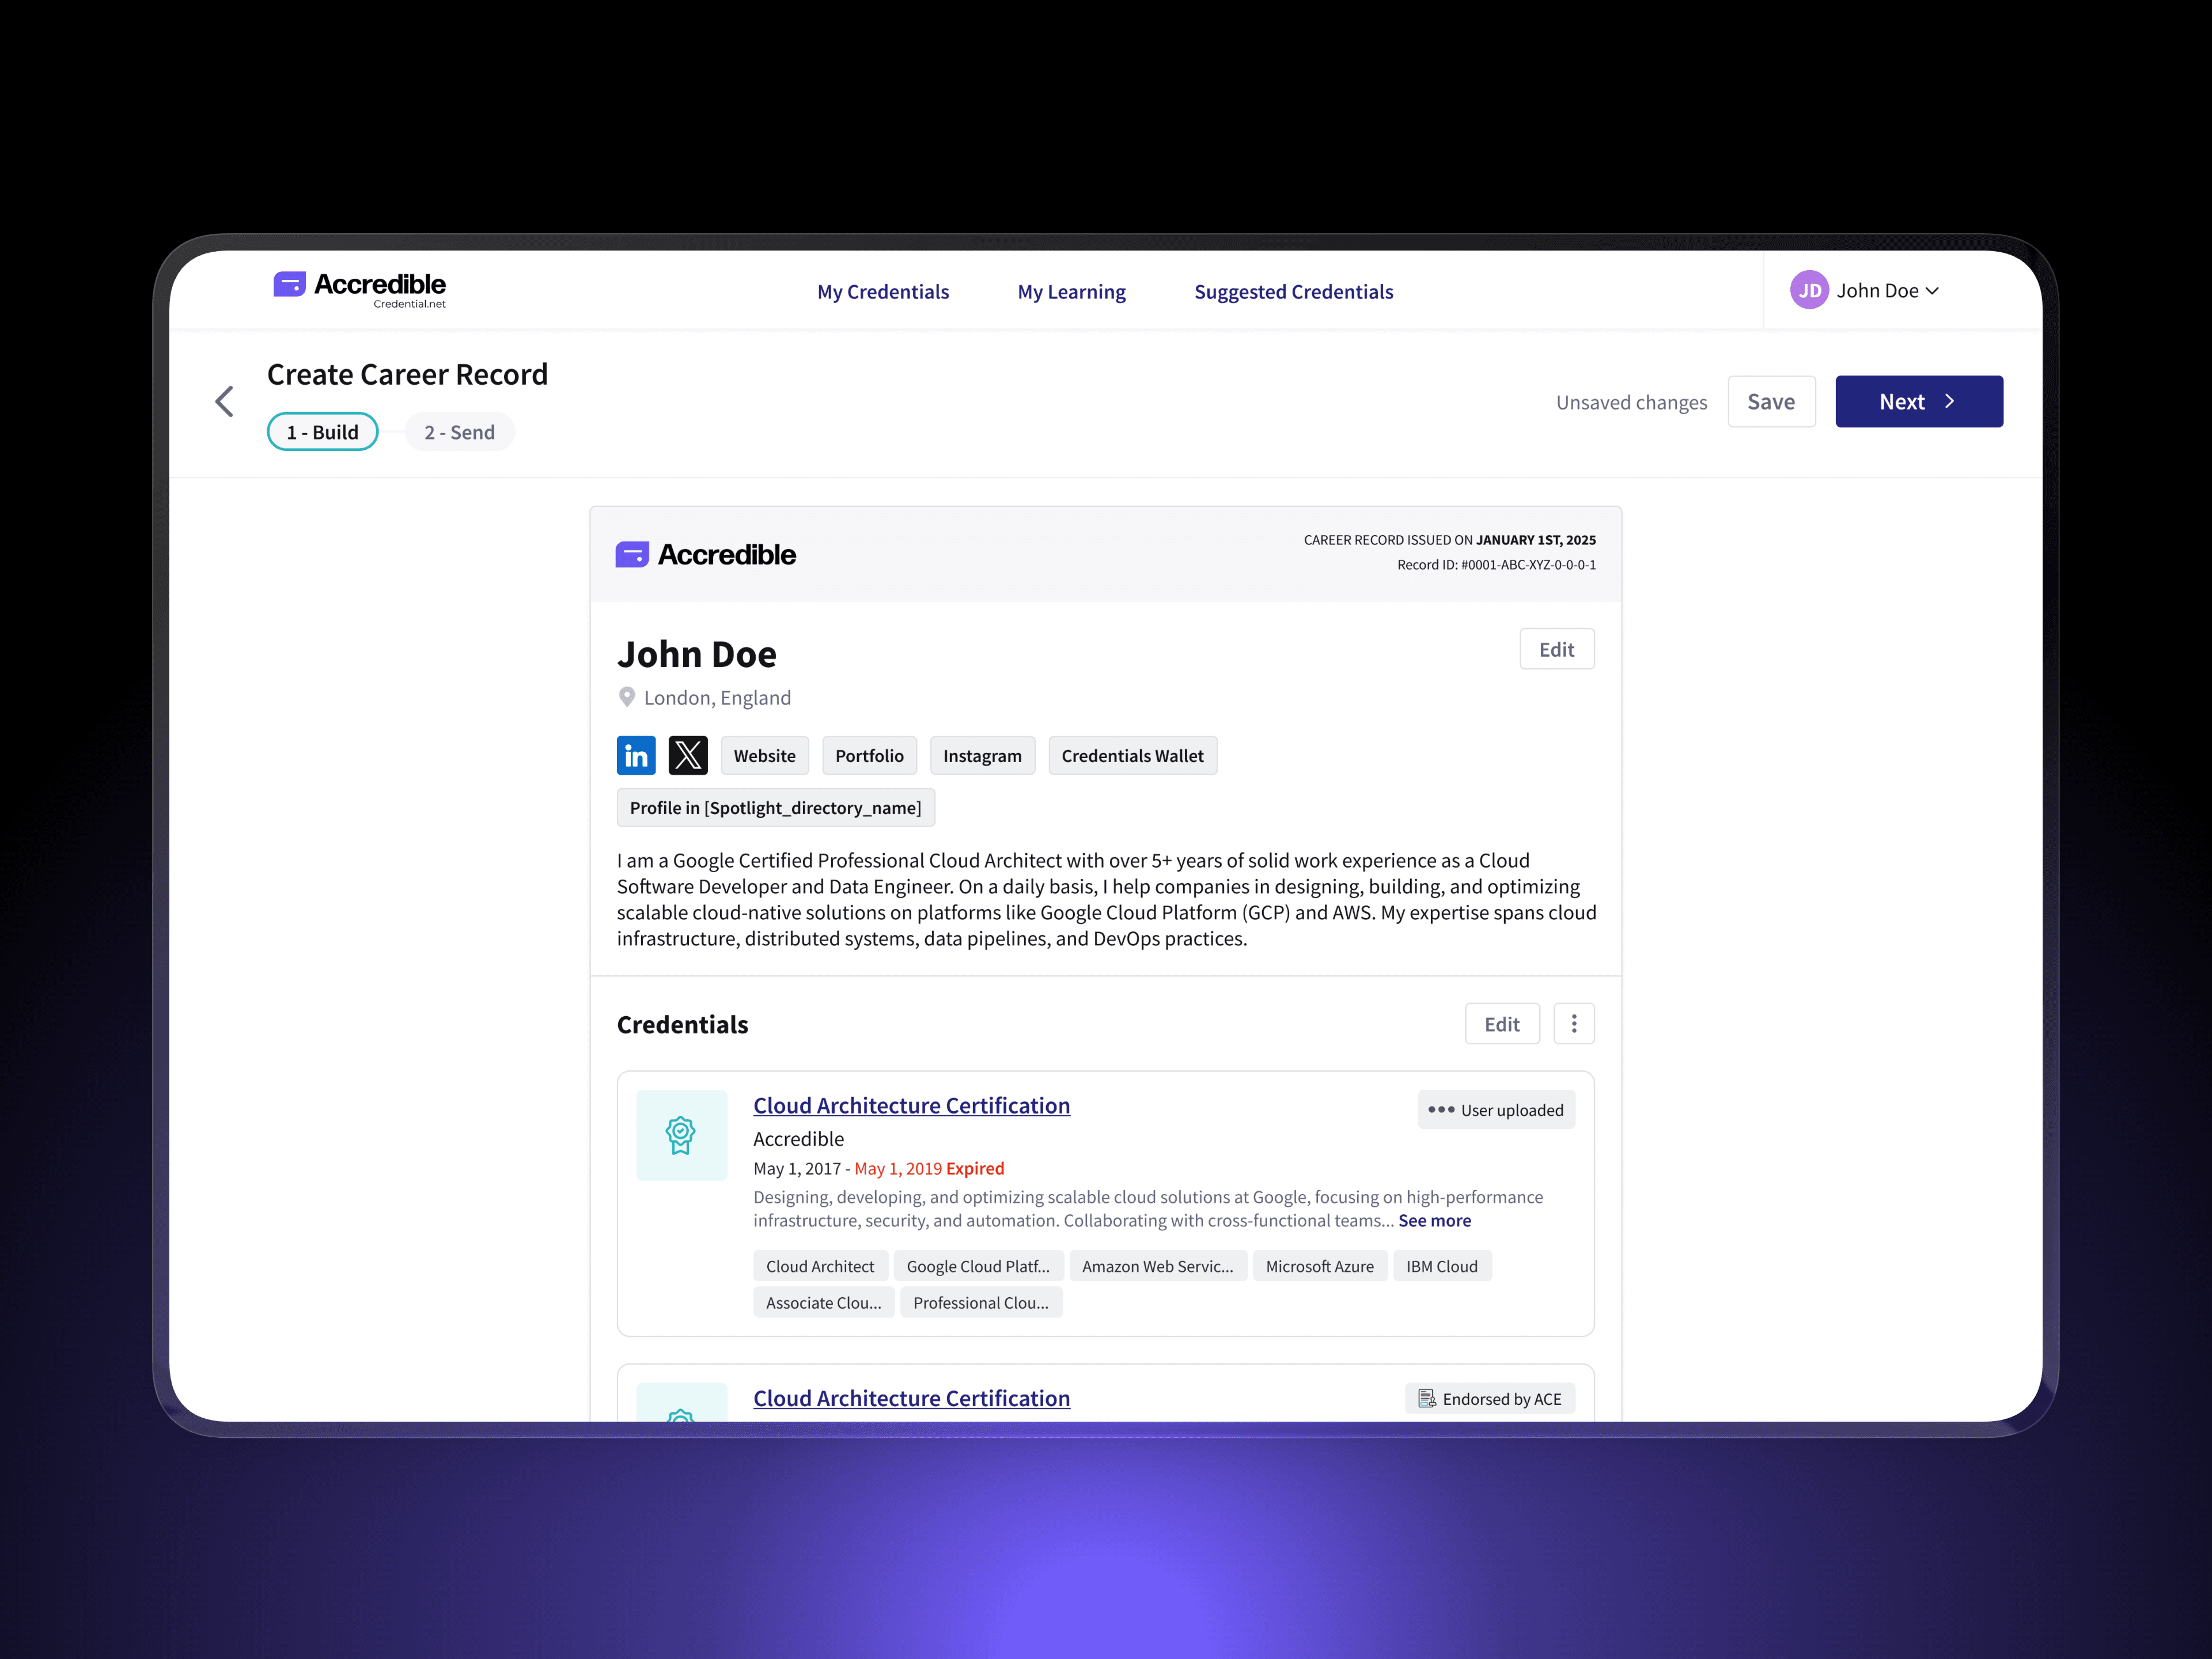Open the My Learning page
This screenshot has height=1659, width=2212.
pyautogui.click(x=1071, y=292)
